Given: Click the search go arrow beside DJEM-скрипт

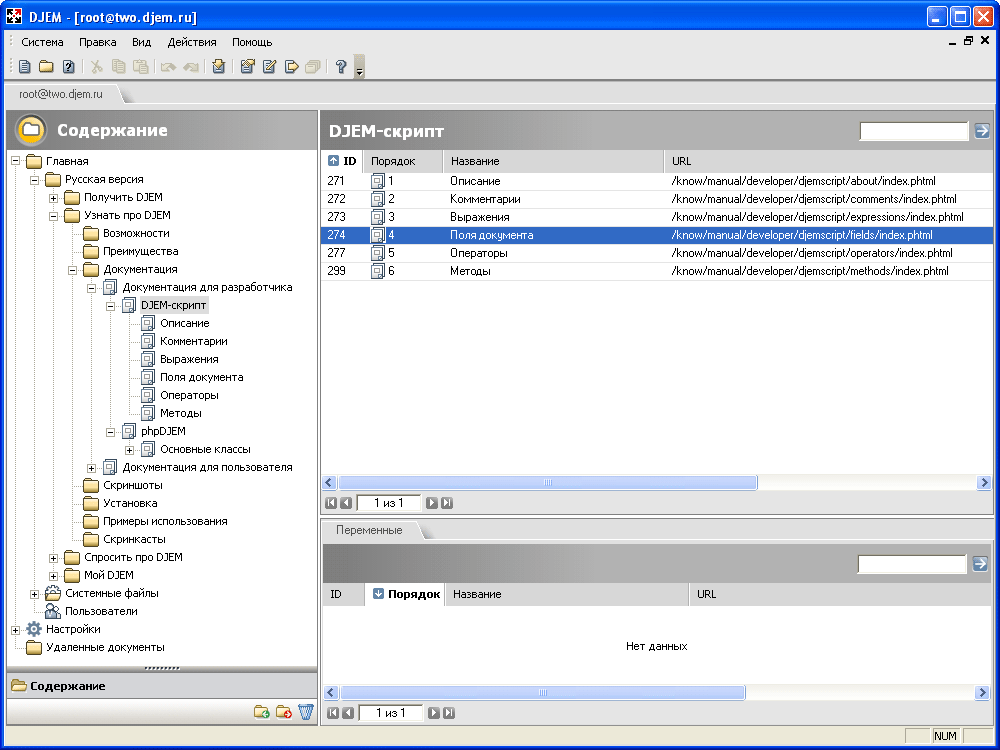Looking at the screenshot, I should point(982,131).
